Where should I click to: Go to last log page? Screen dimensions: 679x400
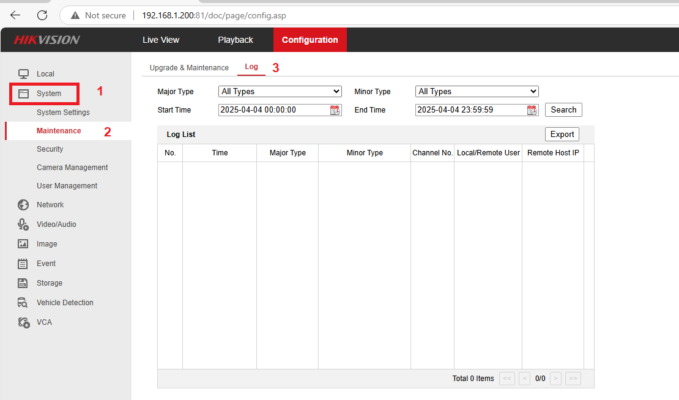tap(573, 378)
